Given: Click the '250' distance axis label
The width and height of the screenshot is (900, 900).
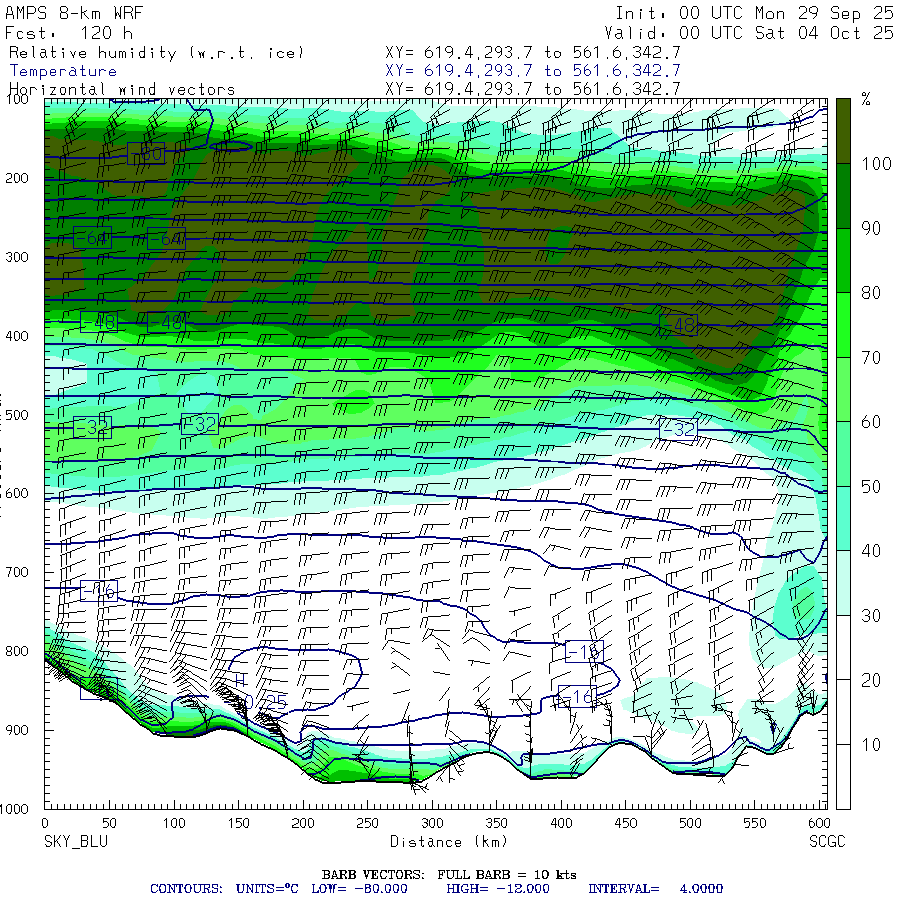Looking at the screenshot, I should pyautogui.click(x=367, y=823).
